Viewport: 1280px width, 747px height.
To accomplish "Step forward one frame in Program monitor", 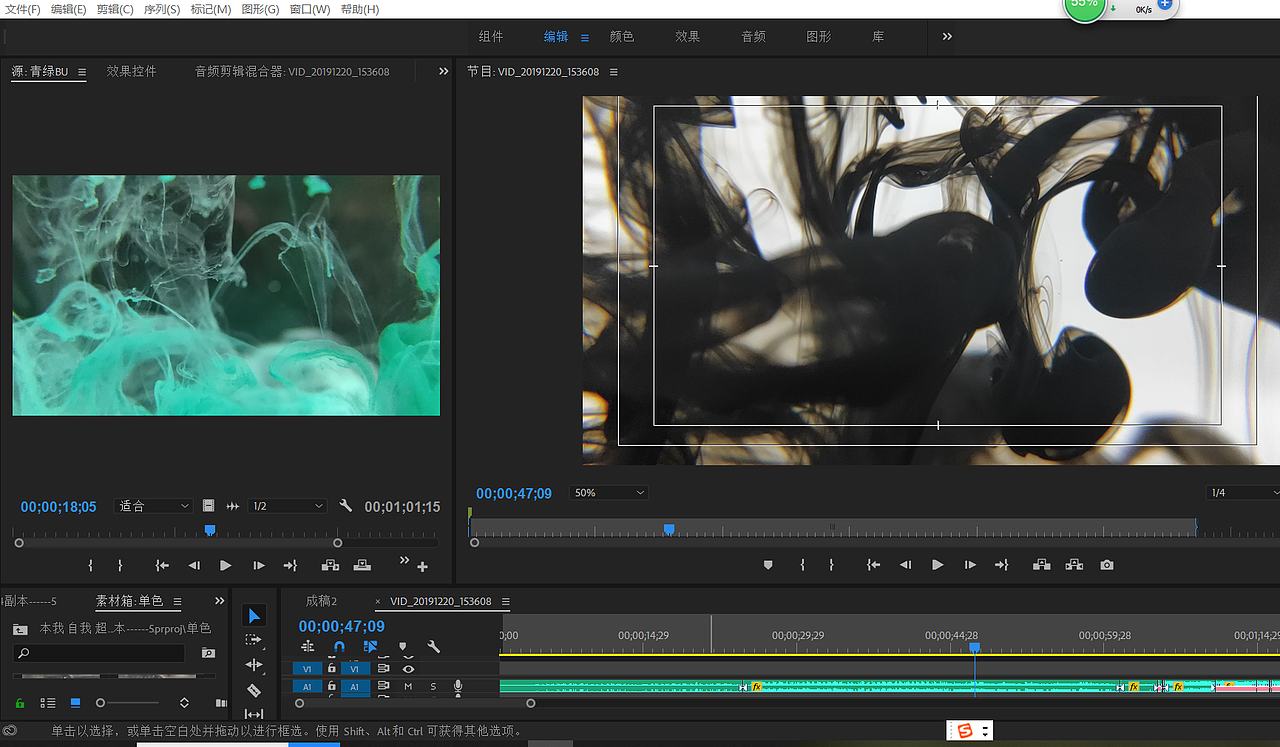I will [x=970, y=565].
